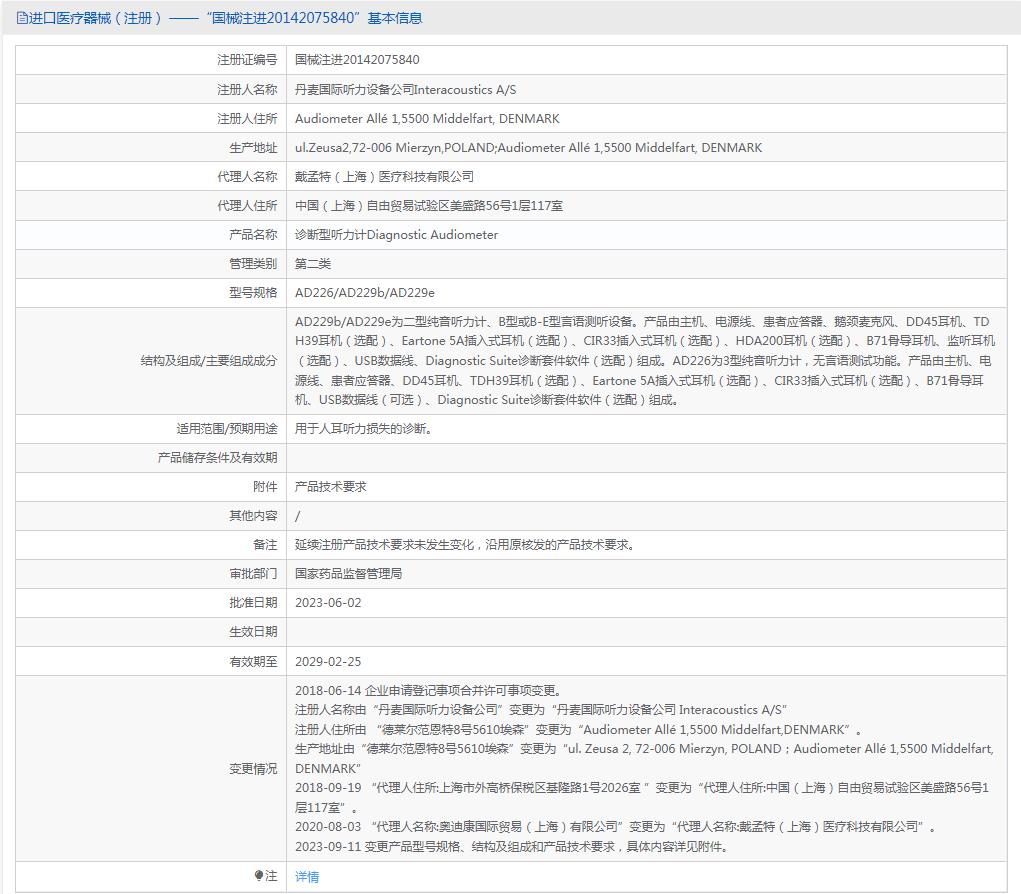Click approving department 国家药品监督管理局

coord(348,574)
